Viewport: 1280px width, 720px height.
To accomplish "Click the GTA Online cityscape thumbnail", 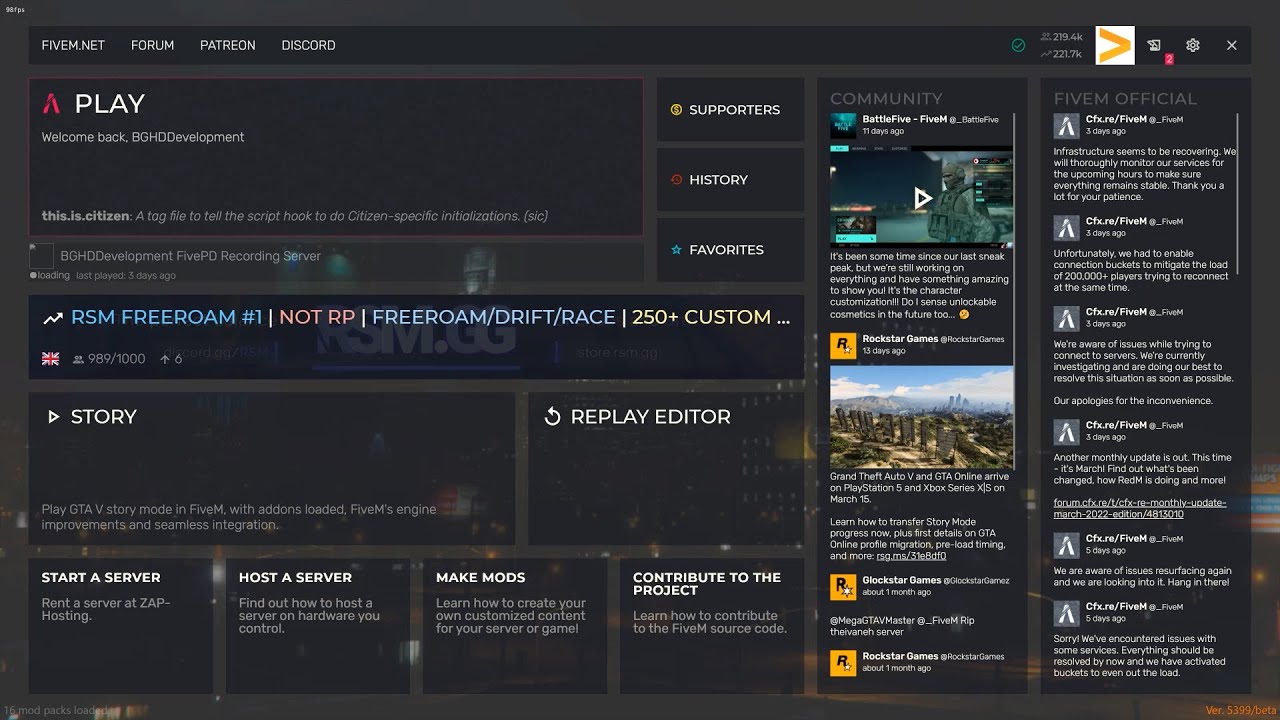I will [921, 417].
